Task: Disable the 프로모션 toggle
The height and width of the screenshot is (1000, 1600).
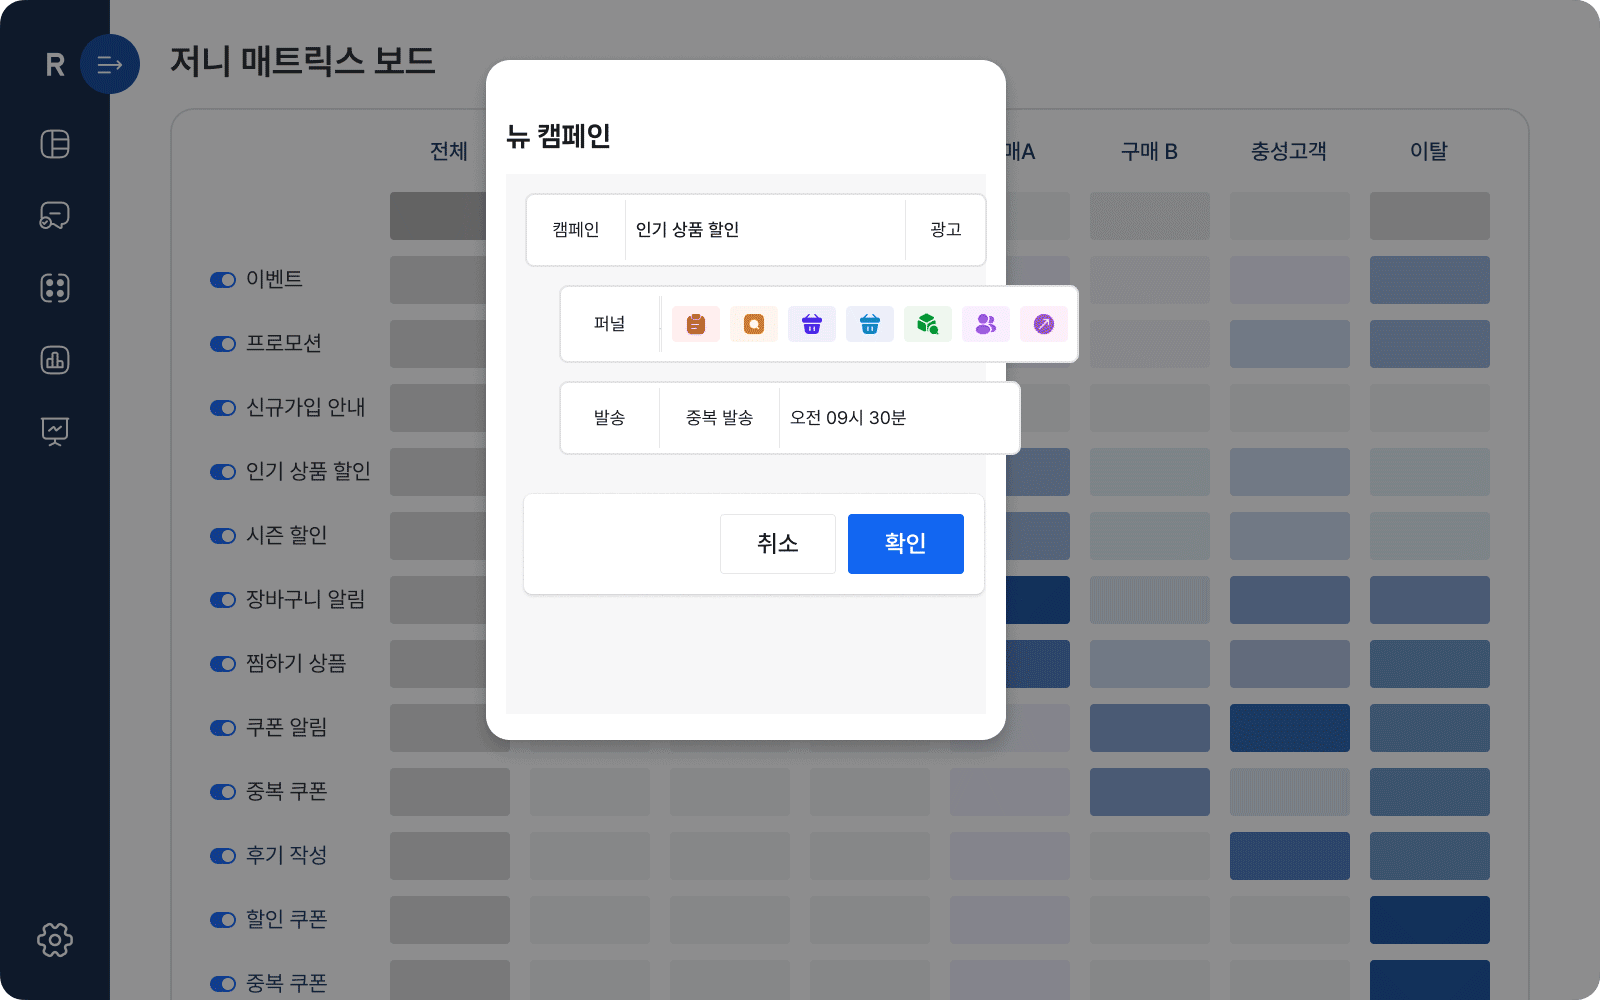Action: pos(222,344)
